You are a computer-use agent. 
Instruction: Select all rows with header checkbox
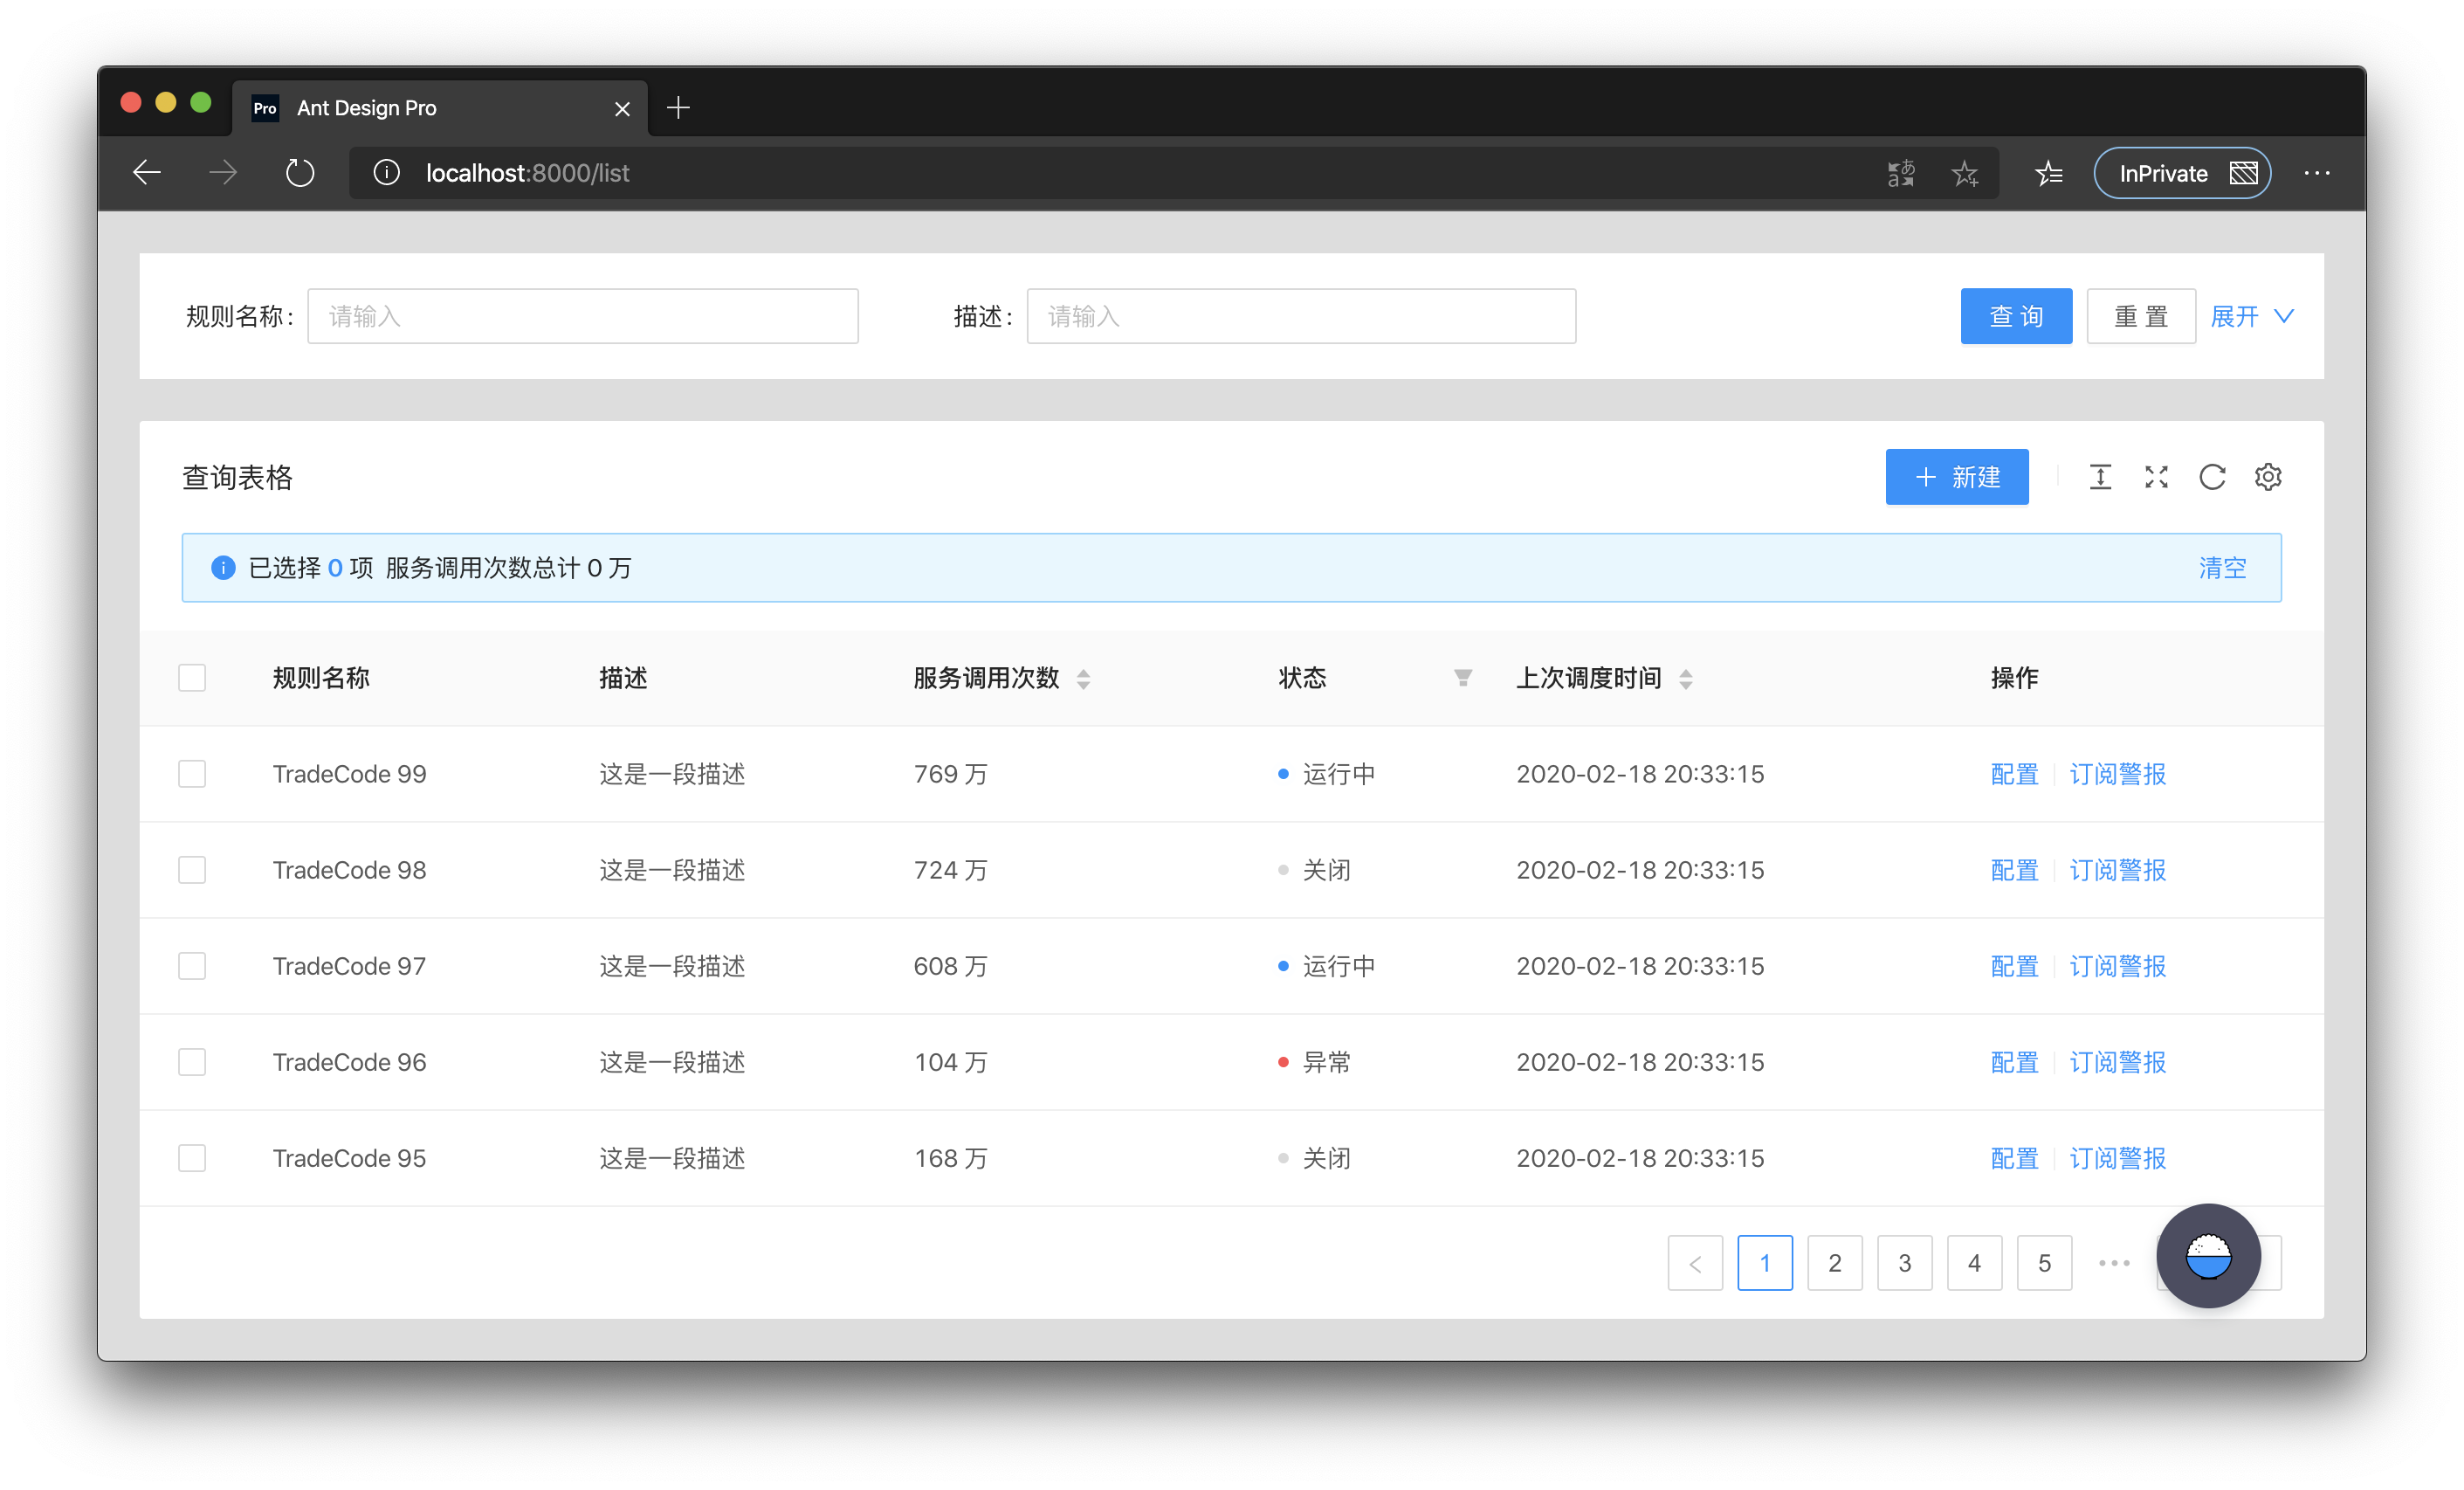192,678
